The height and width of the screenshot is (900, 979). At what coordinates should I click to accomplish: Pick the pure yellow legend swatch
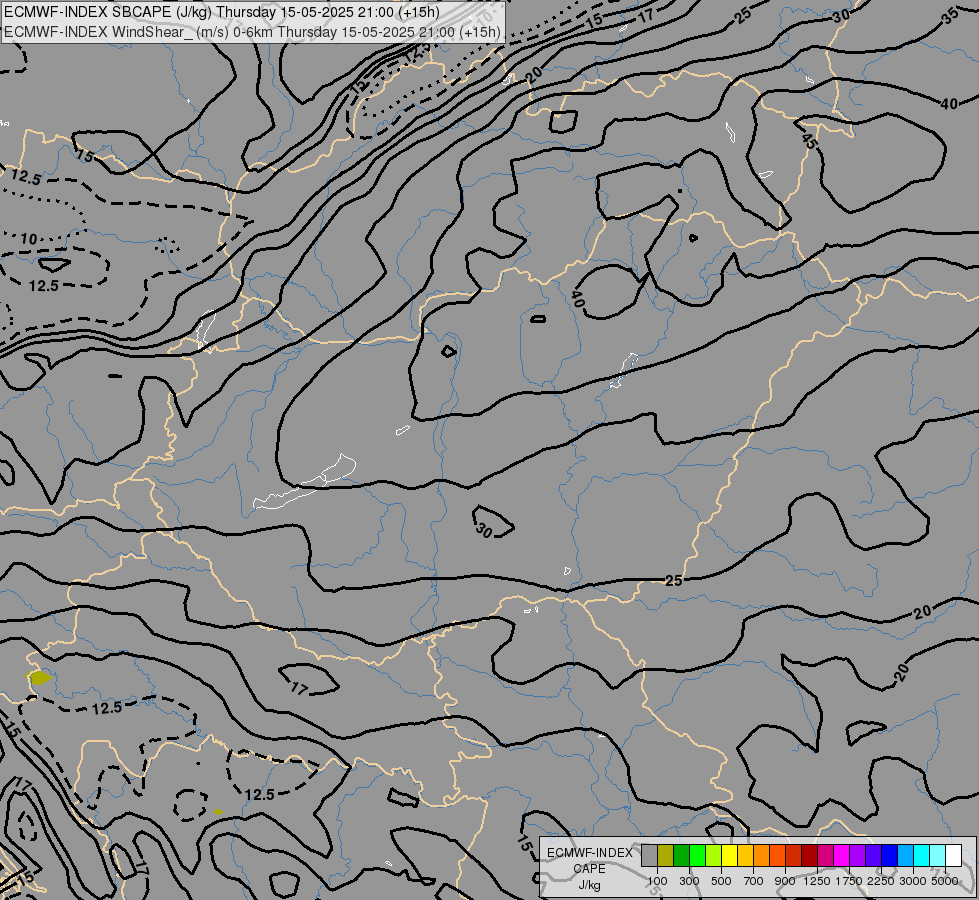tap(729, 855)
